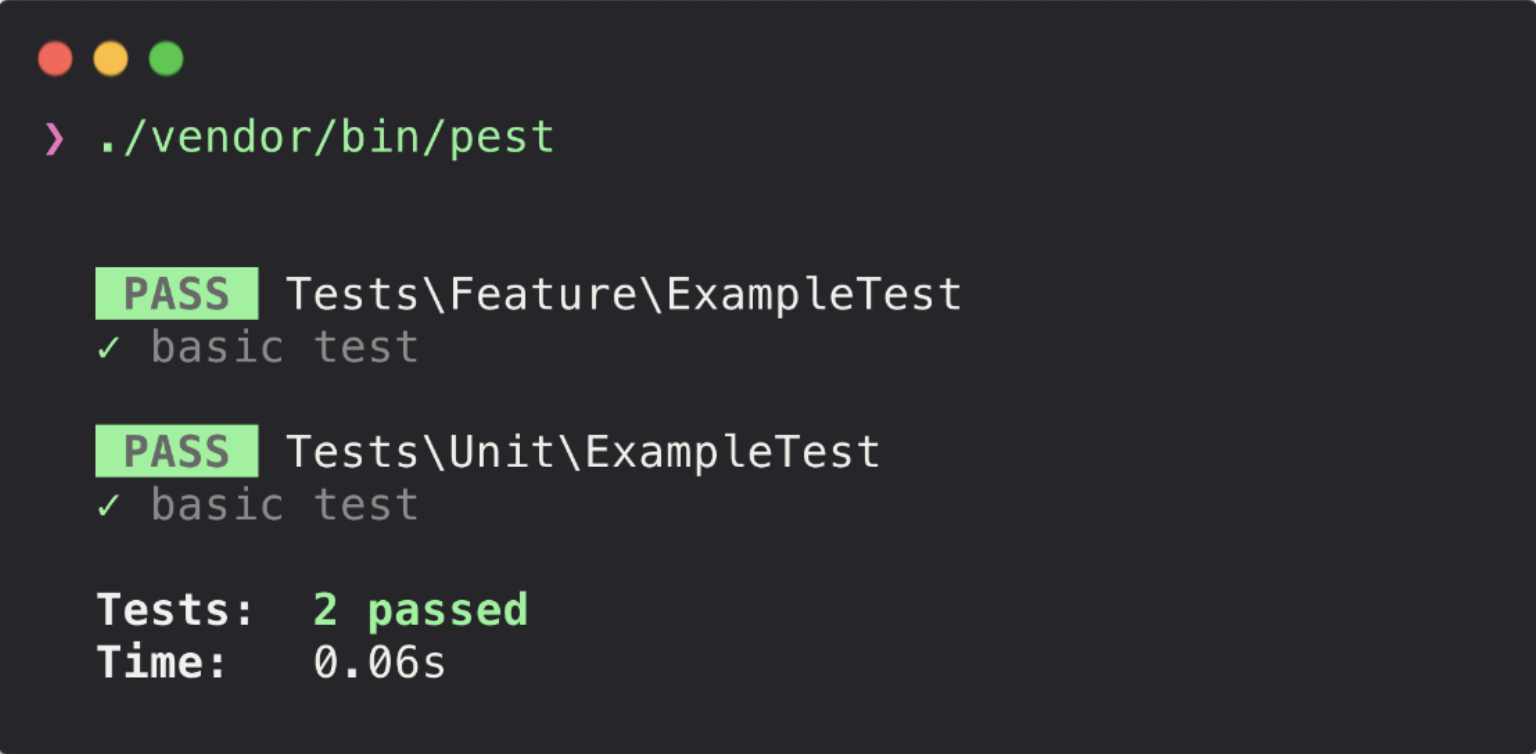The height and width of the screenshot is (754, 1536).
Task: Click the PASS badge for the Unit test
Action: 176,451
